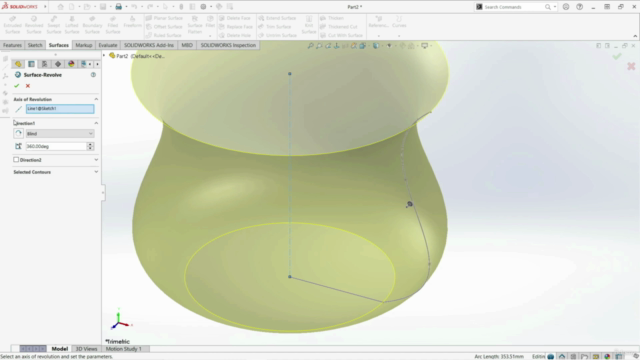The image size is (640, 360).
Task: Click the New document icon
Action: [72, 7]
